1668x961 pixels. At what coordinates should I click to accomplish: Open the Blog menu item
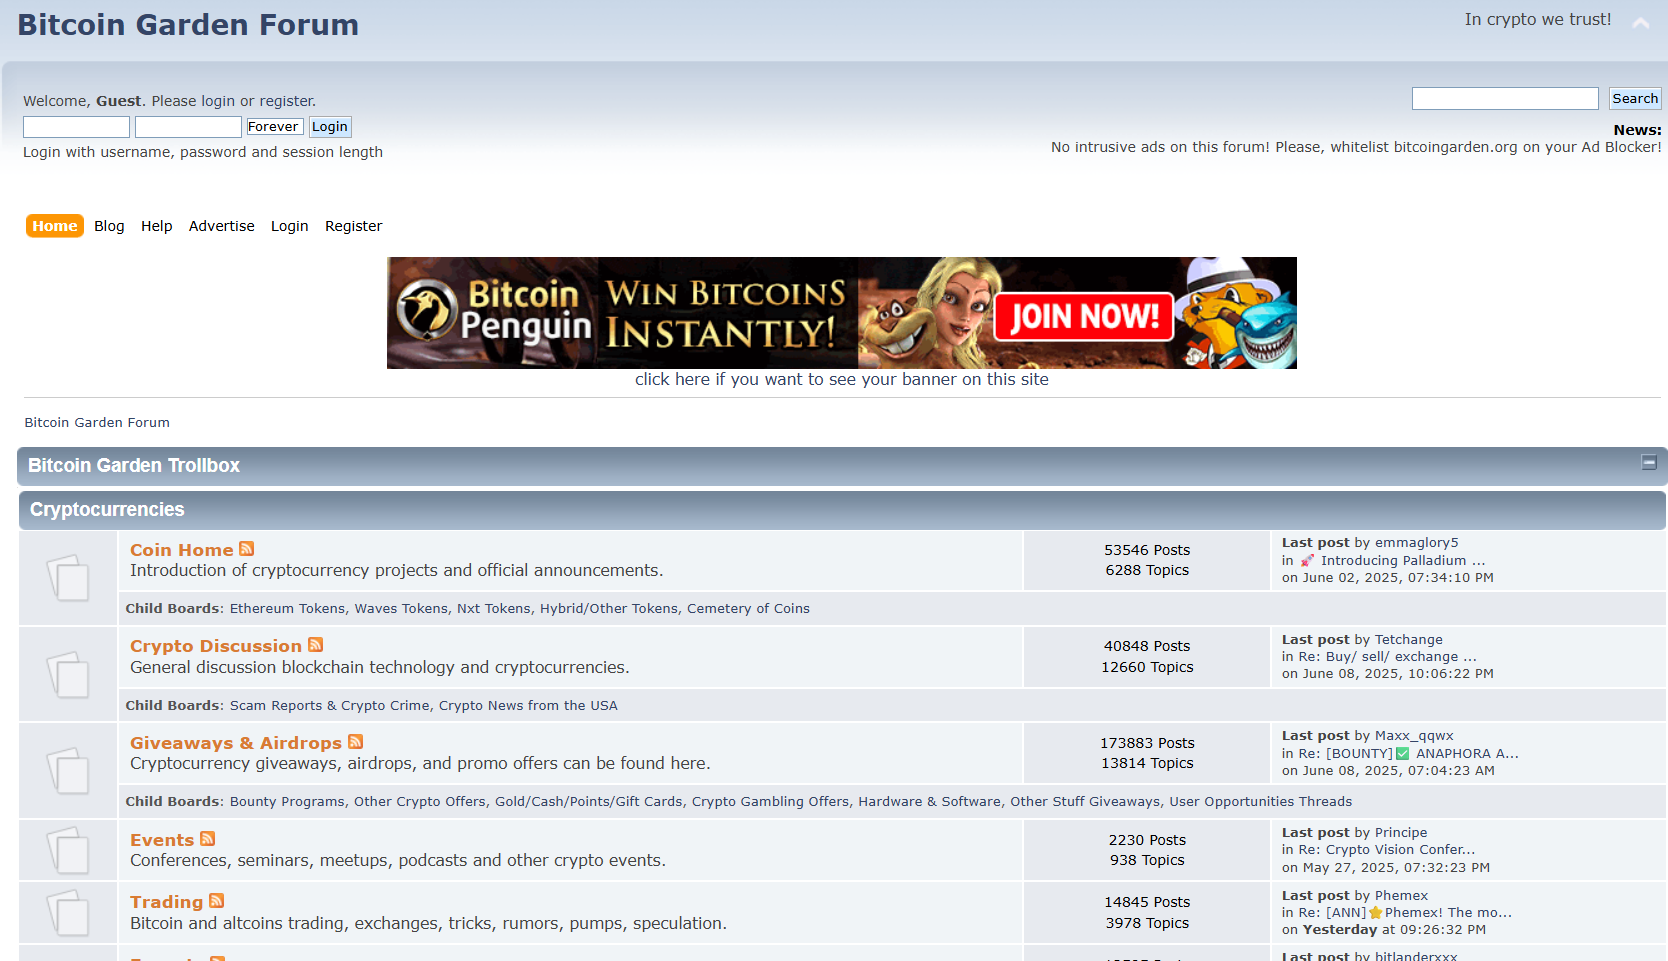click(x=109, y=226)
